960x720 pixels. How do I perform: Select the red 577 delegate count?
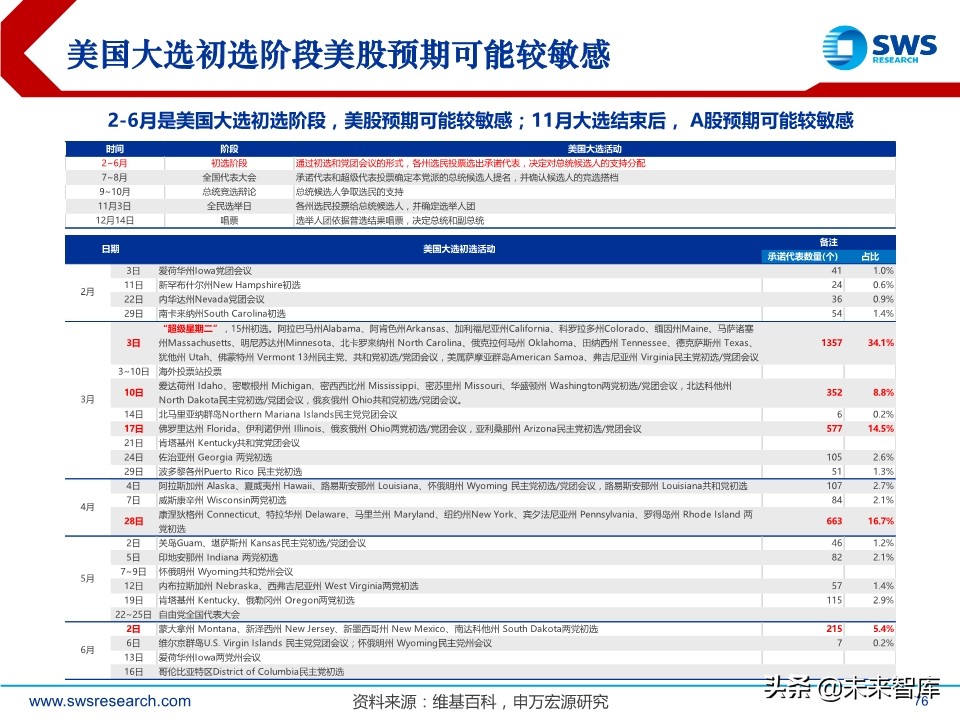[834, 429]
